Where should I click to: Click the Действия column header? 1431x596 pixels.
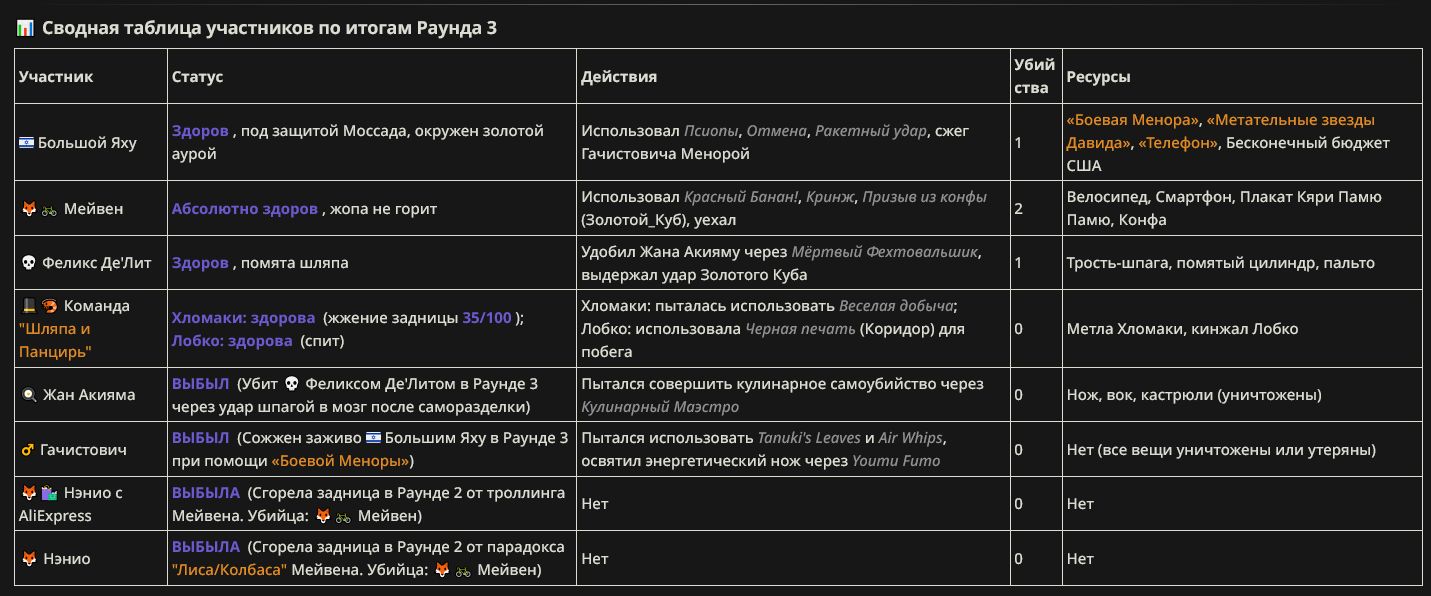(x=619, y=76)
